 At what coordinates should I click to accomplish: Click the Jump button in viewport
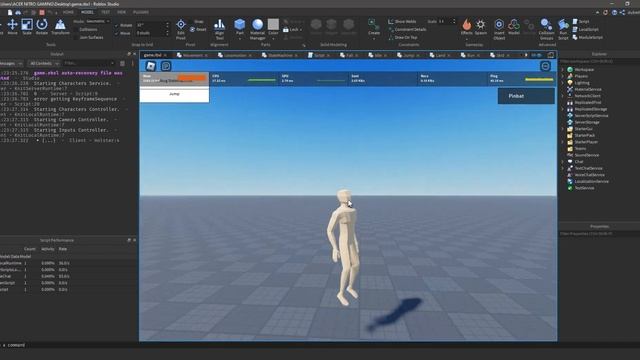click(174, 94)
